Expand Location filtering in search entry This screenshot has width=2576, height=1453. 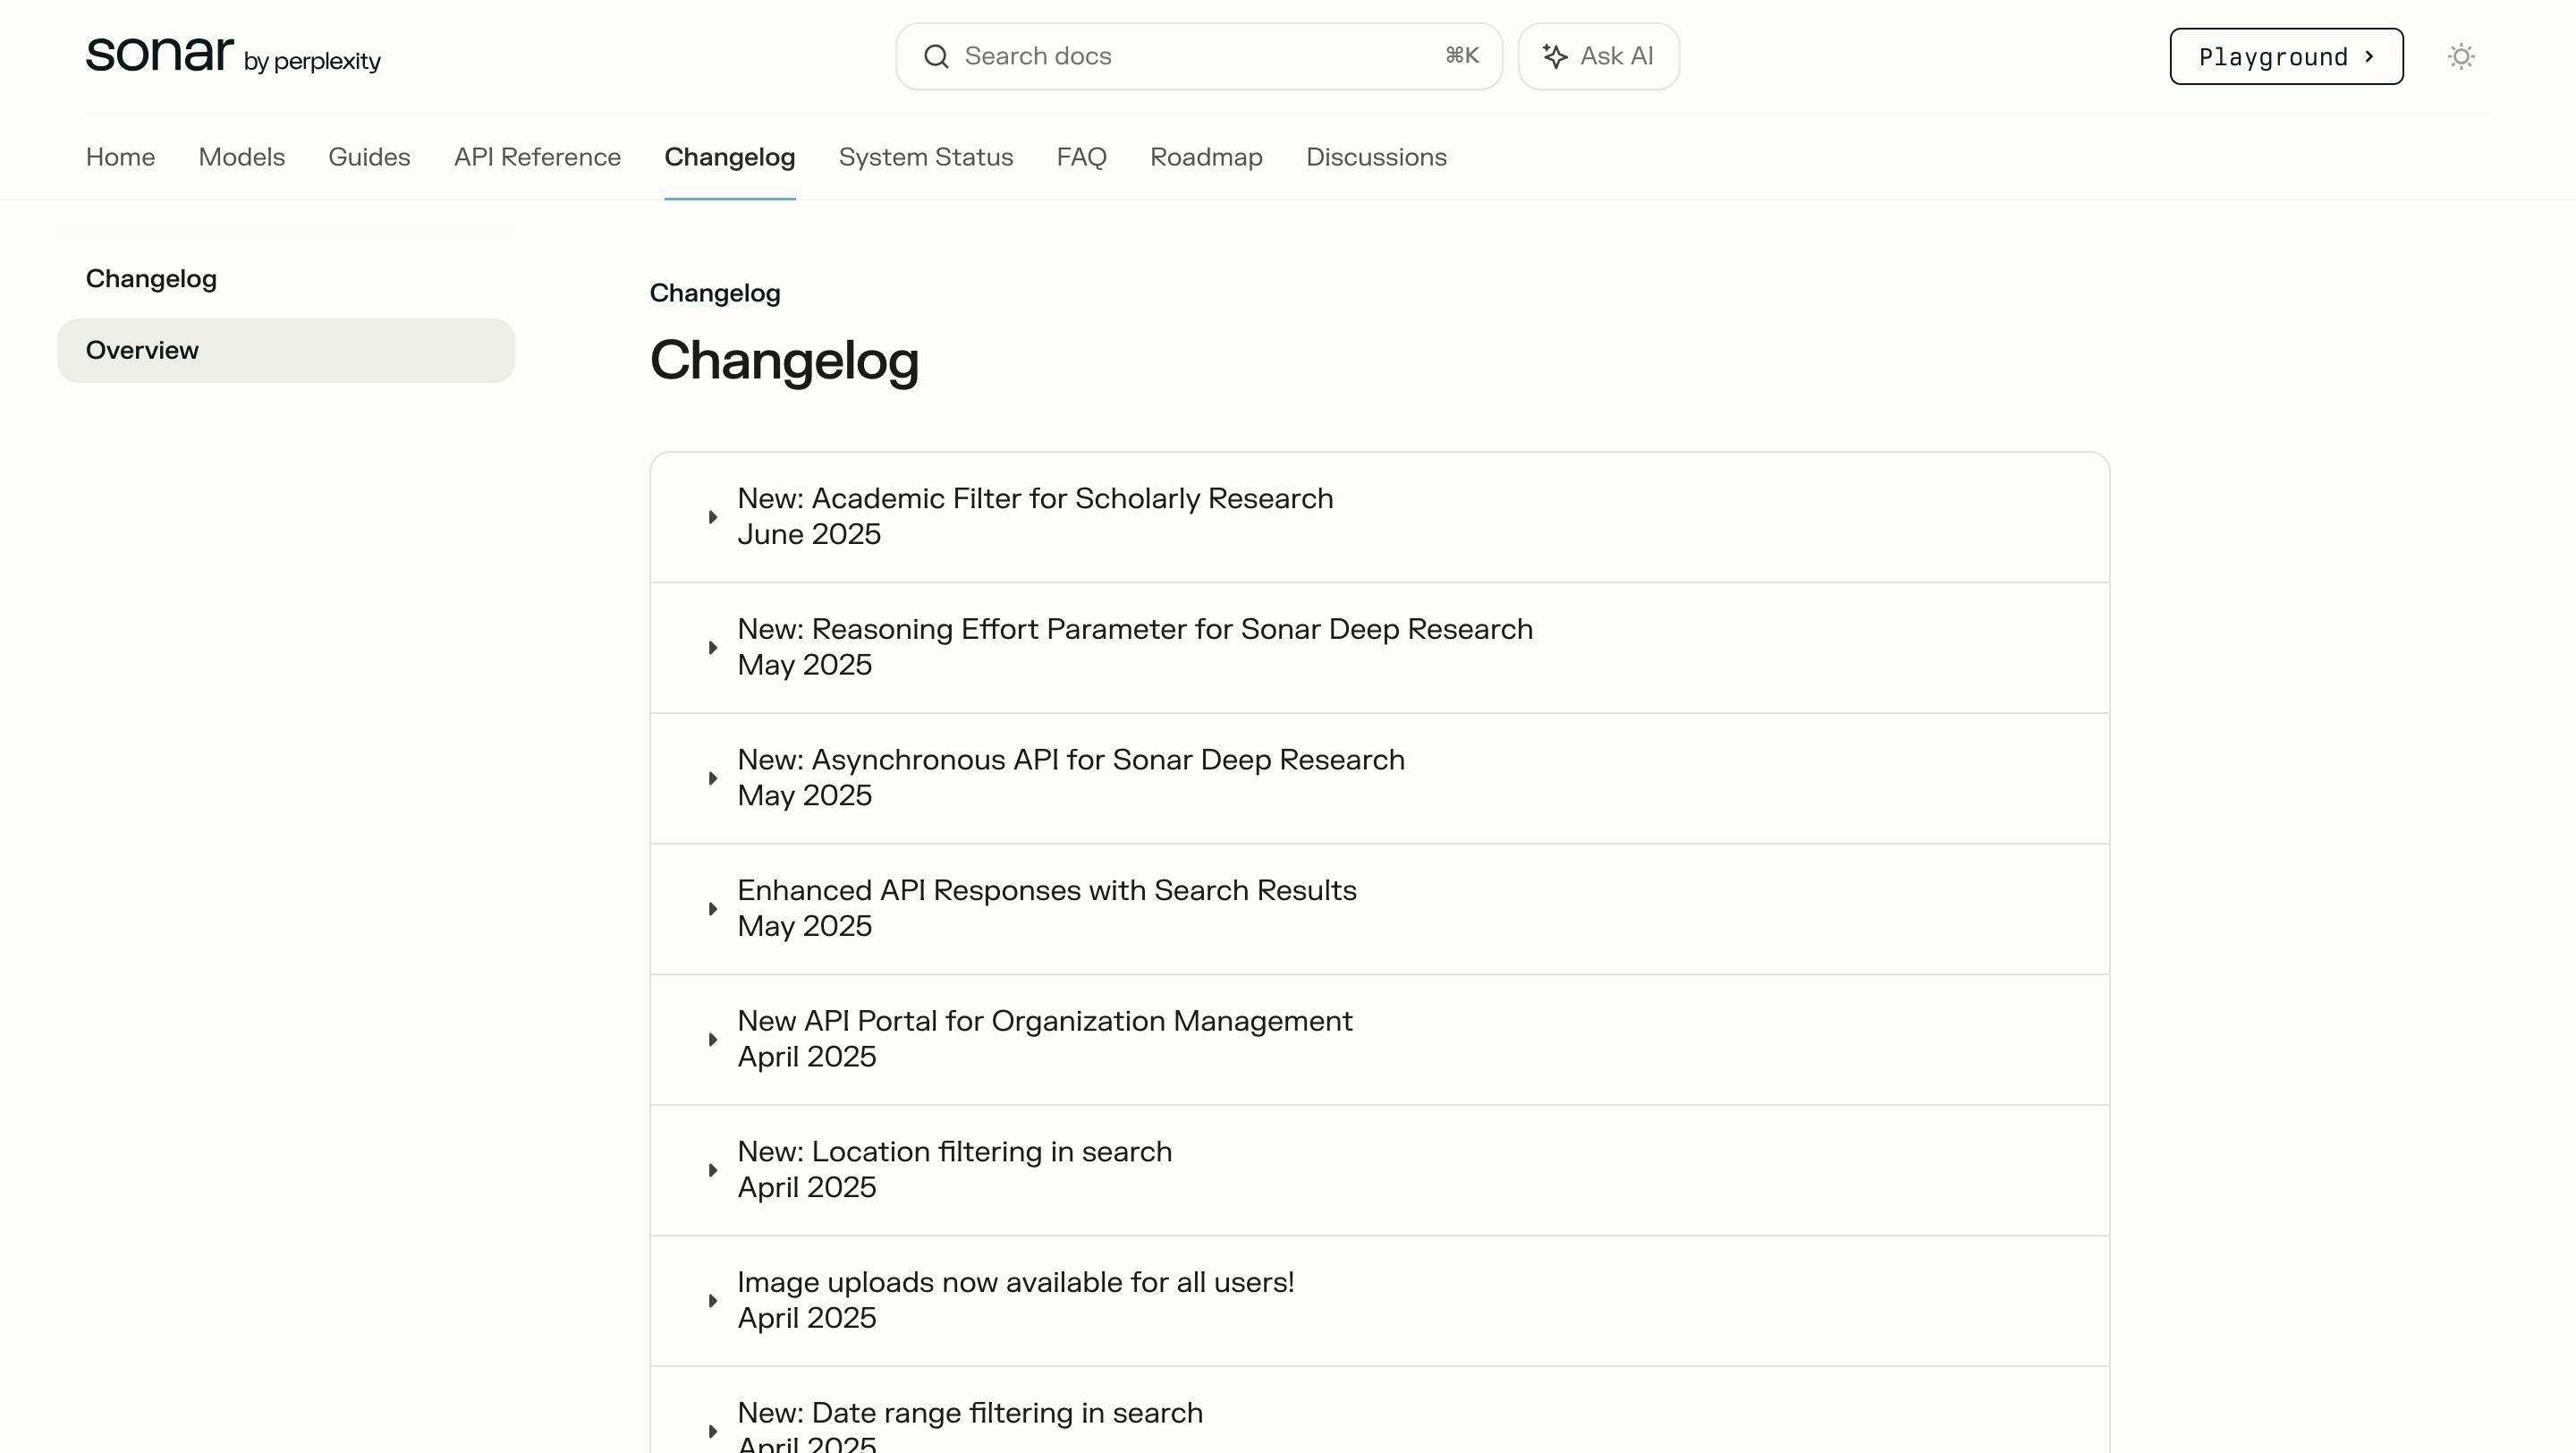954,1169
